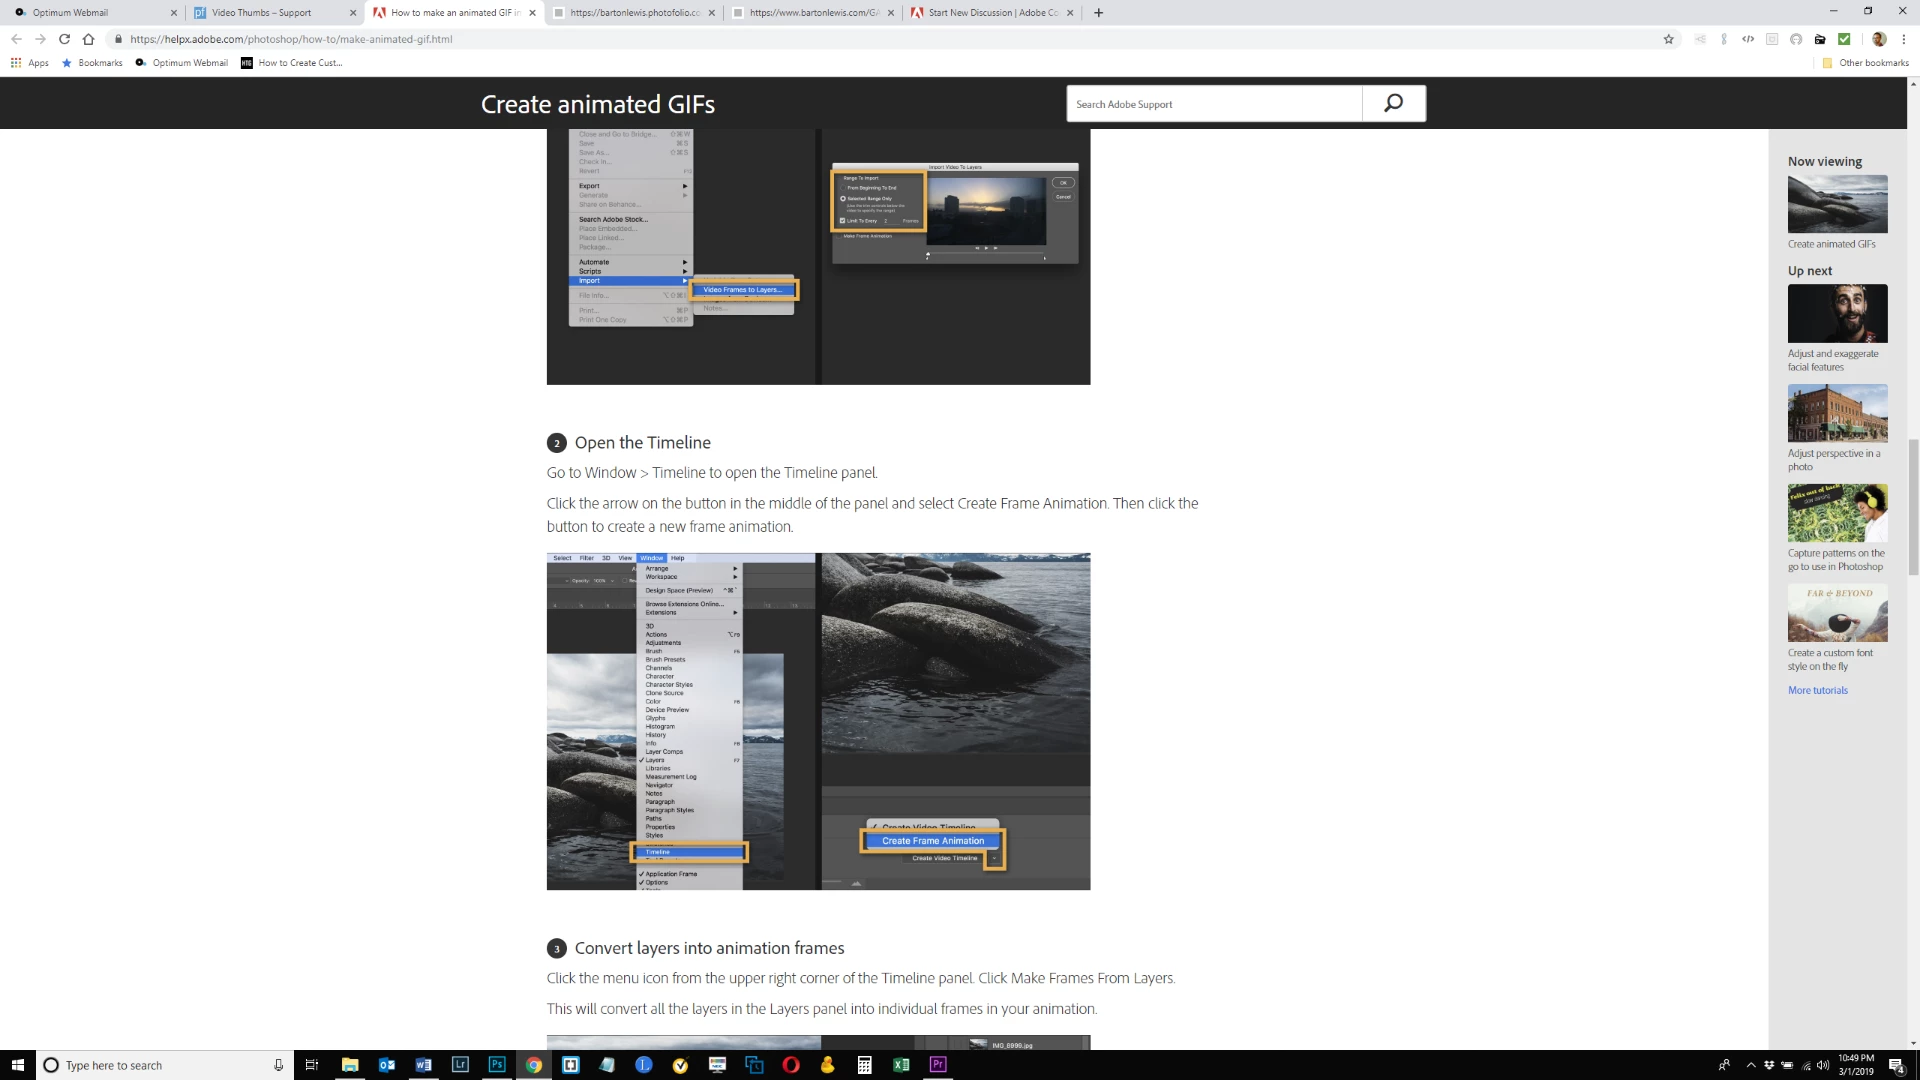Click the search magnifier button on Adobe Support
Viewport: 1920px width, 1080px height.
[1393, 103]
